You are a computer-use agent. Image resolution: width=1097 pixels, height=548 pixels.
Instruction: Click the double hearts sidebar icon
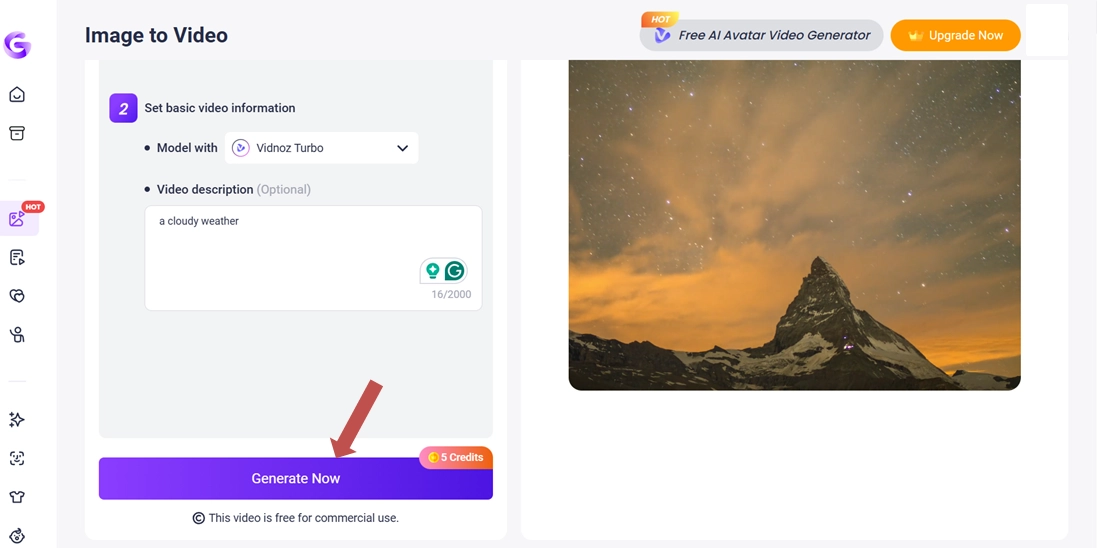click(x=17, y=296)
